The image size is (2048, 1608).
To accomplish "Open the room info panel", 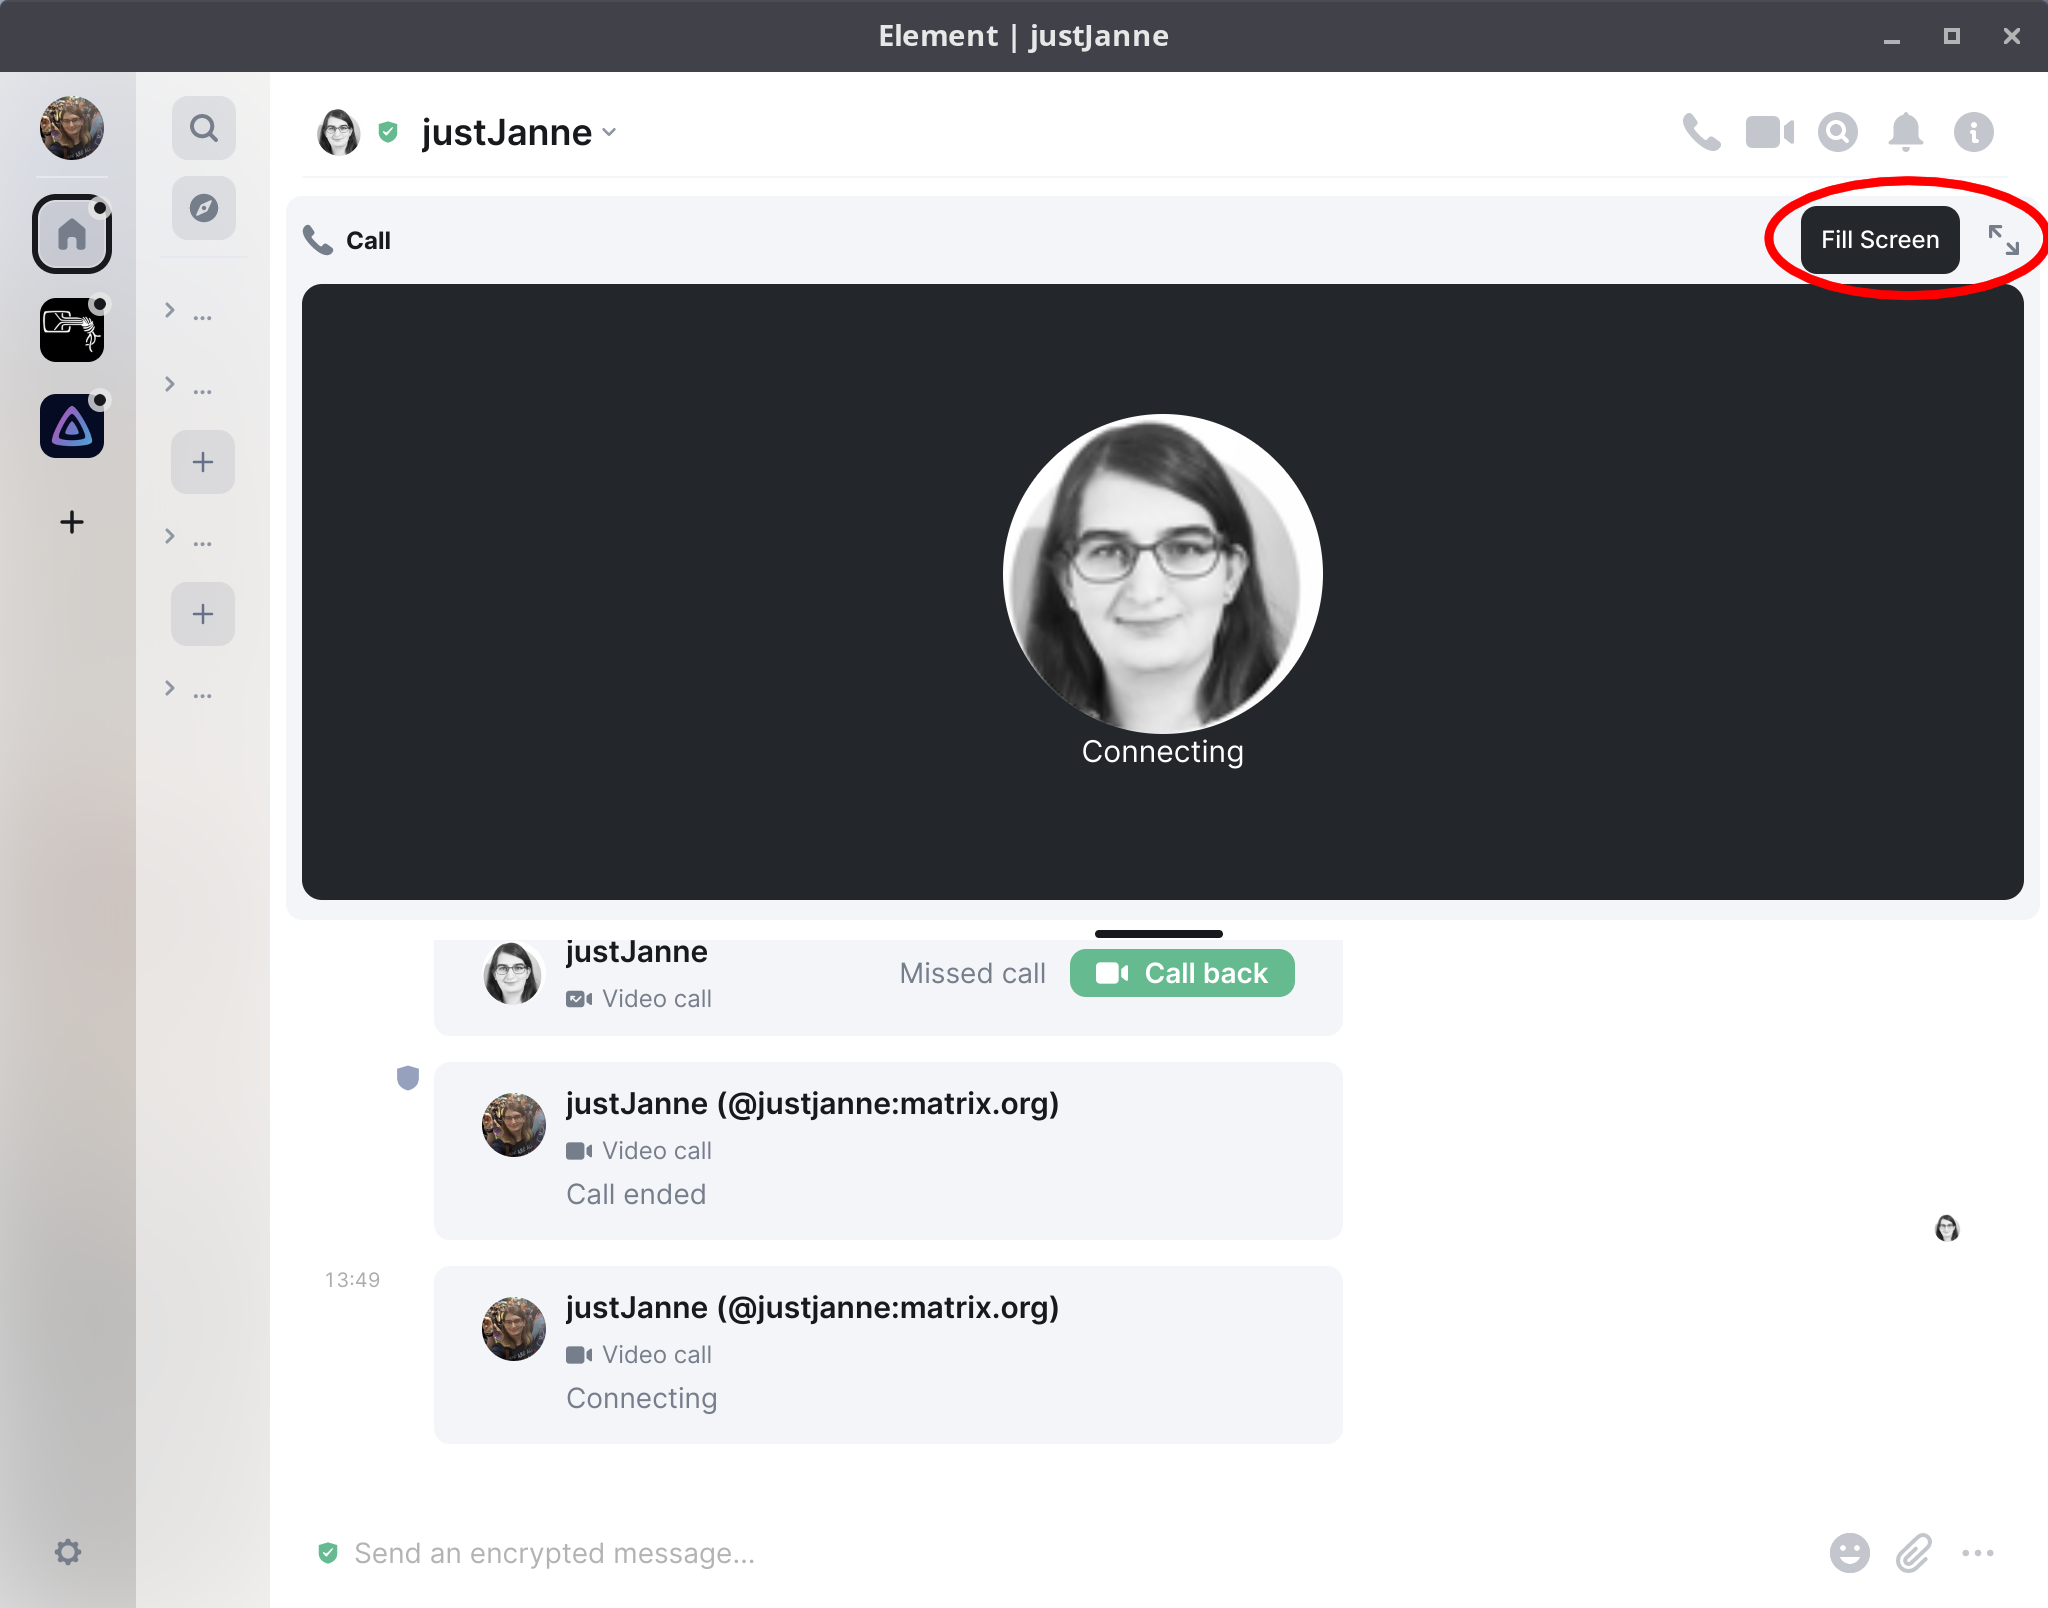I will click(x=1973, y=131).
